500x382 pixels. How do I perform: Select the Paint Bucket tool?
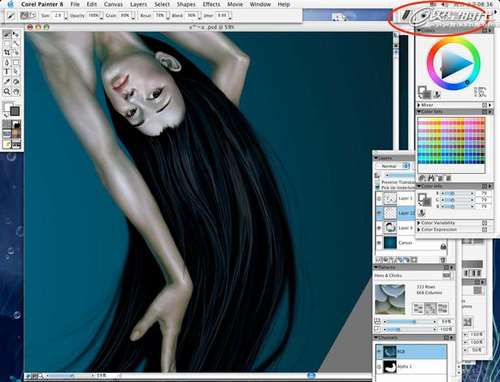(16, 81)
